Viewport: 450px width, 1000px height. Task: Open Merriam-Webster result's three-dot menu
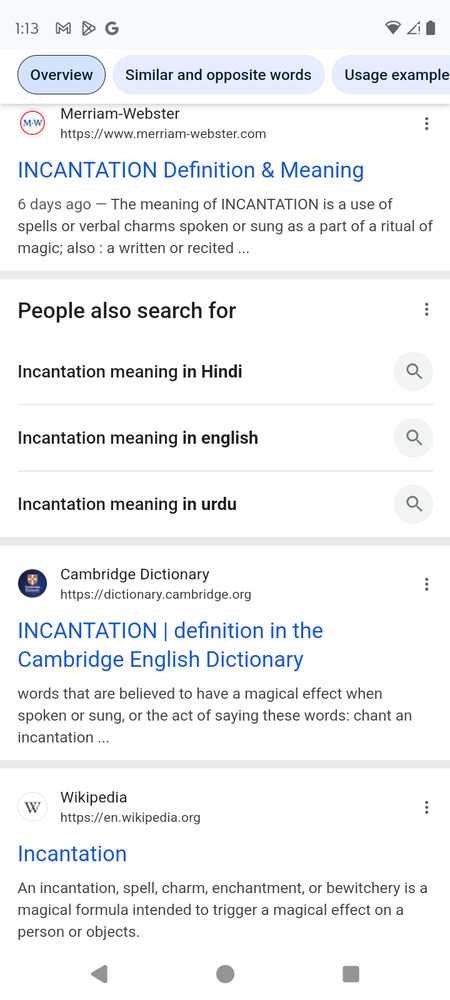pyautogui.click(x=426, y=124)
